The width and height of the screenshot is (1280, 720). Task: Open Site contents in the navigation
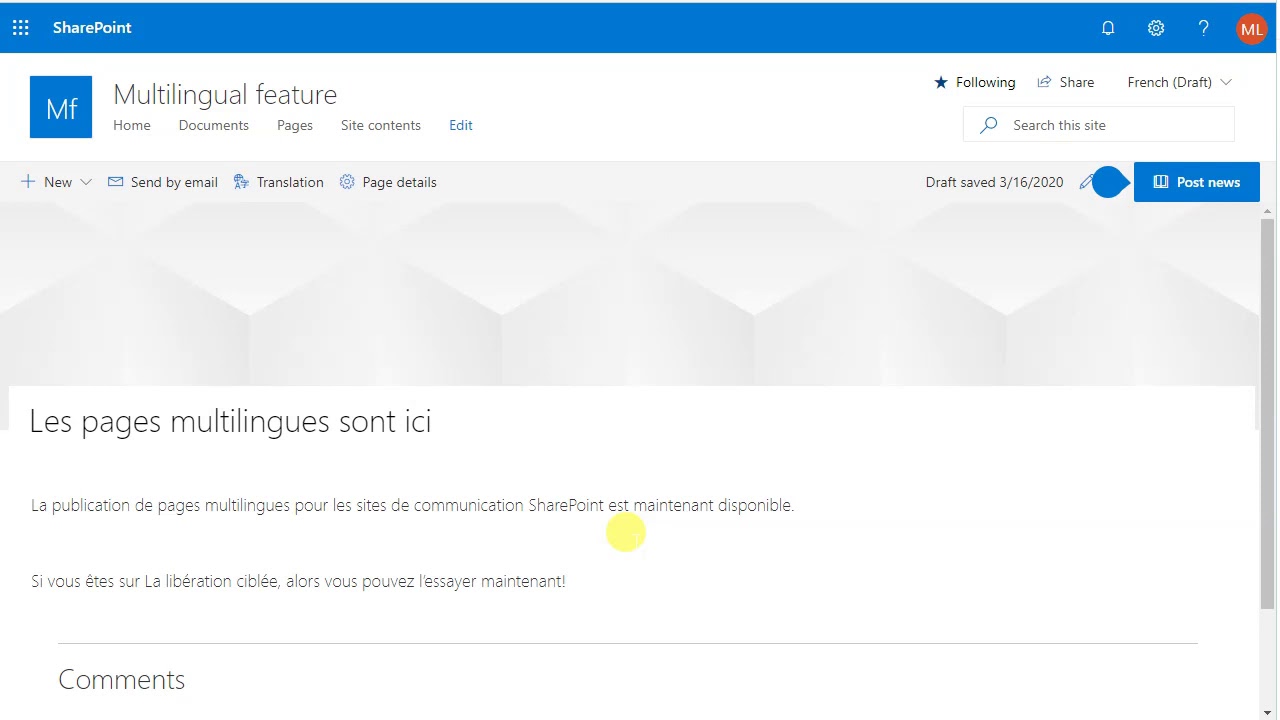pos(381,125)
